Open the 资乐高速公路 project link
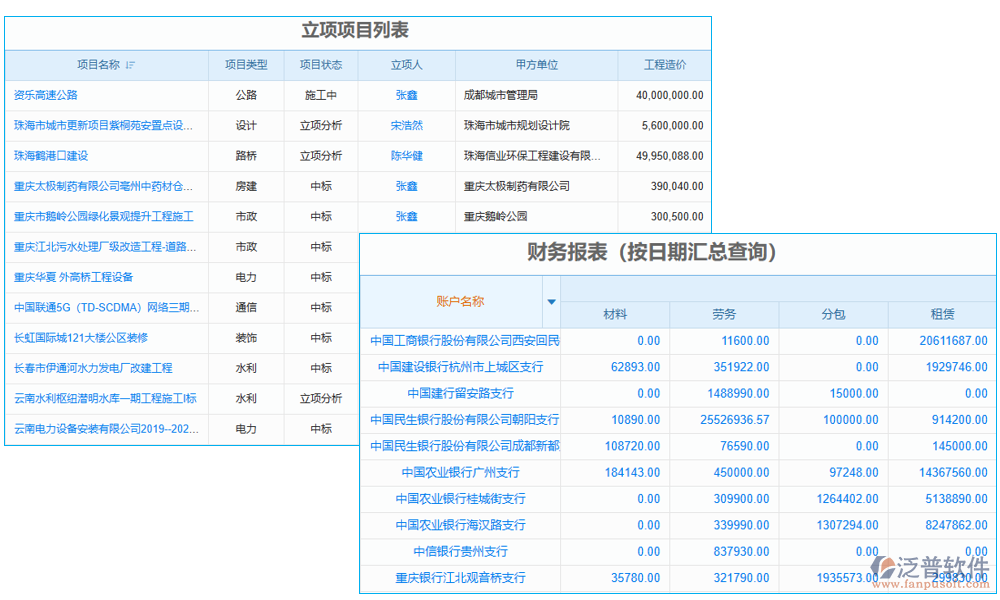1000x600 pixels. pyautogui.click(x=45, y=95)
